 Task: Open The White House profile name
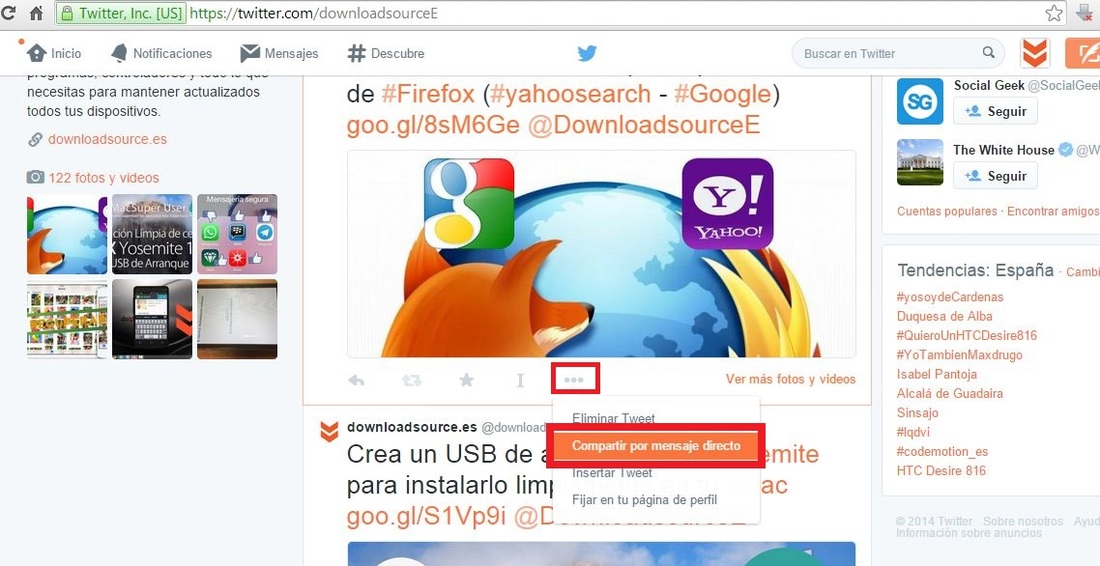coord(1004,149)
